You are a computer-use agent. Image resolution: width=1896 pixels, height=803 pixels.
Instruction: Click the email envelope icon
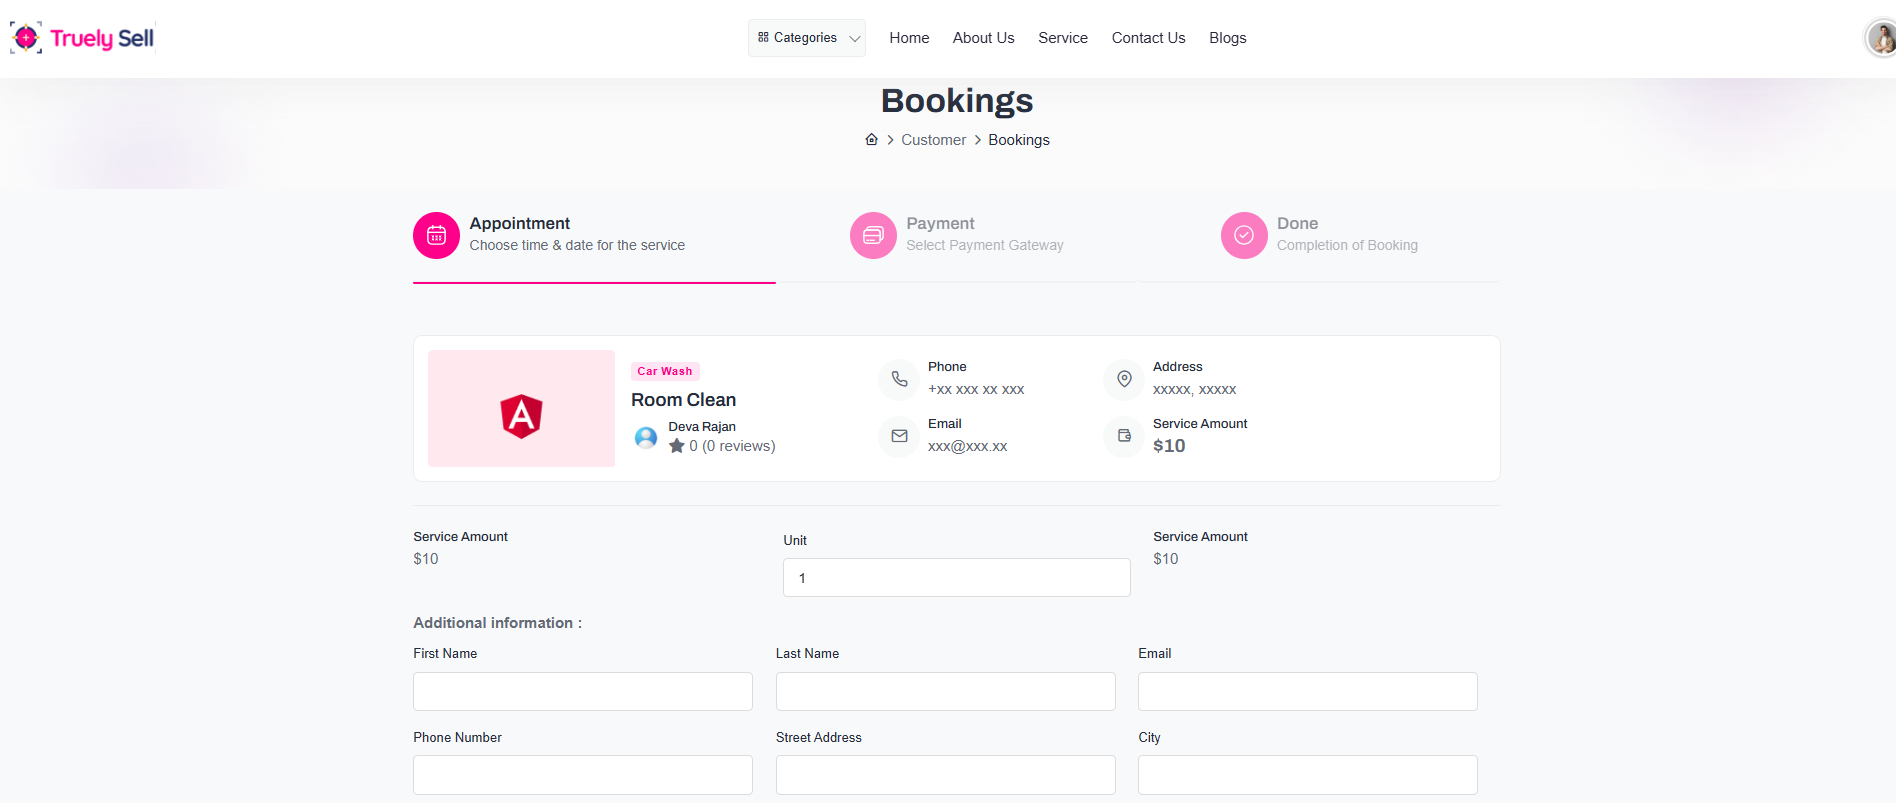coord(899,436)
